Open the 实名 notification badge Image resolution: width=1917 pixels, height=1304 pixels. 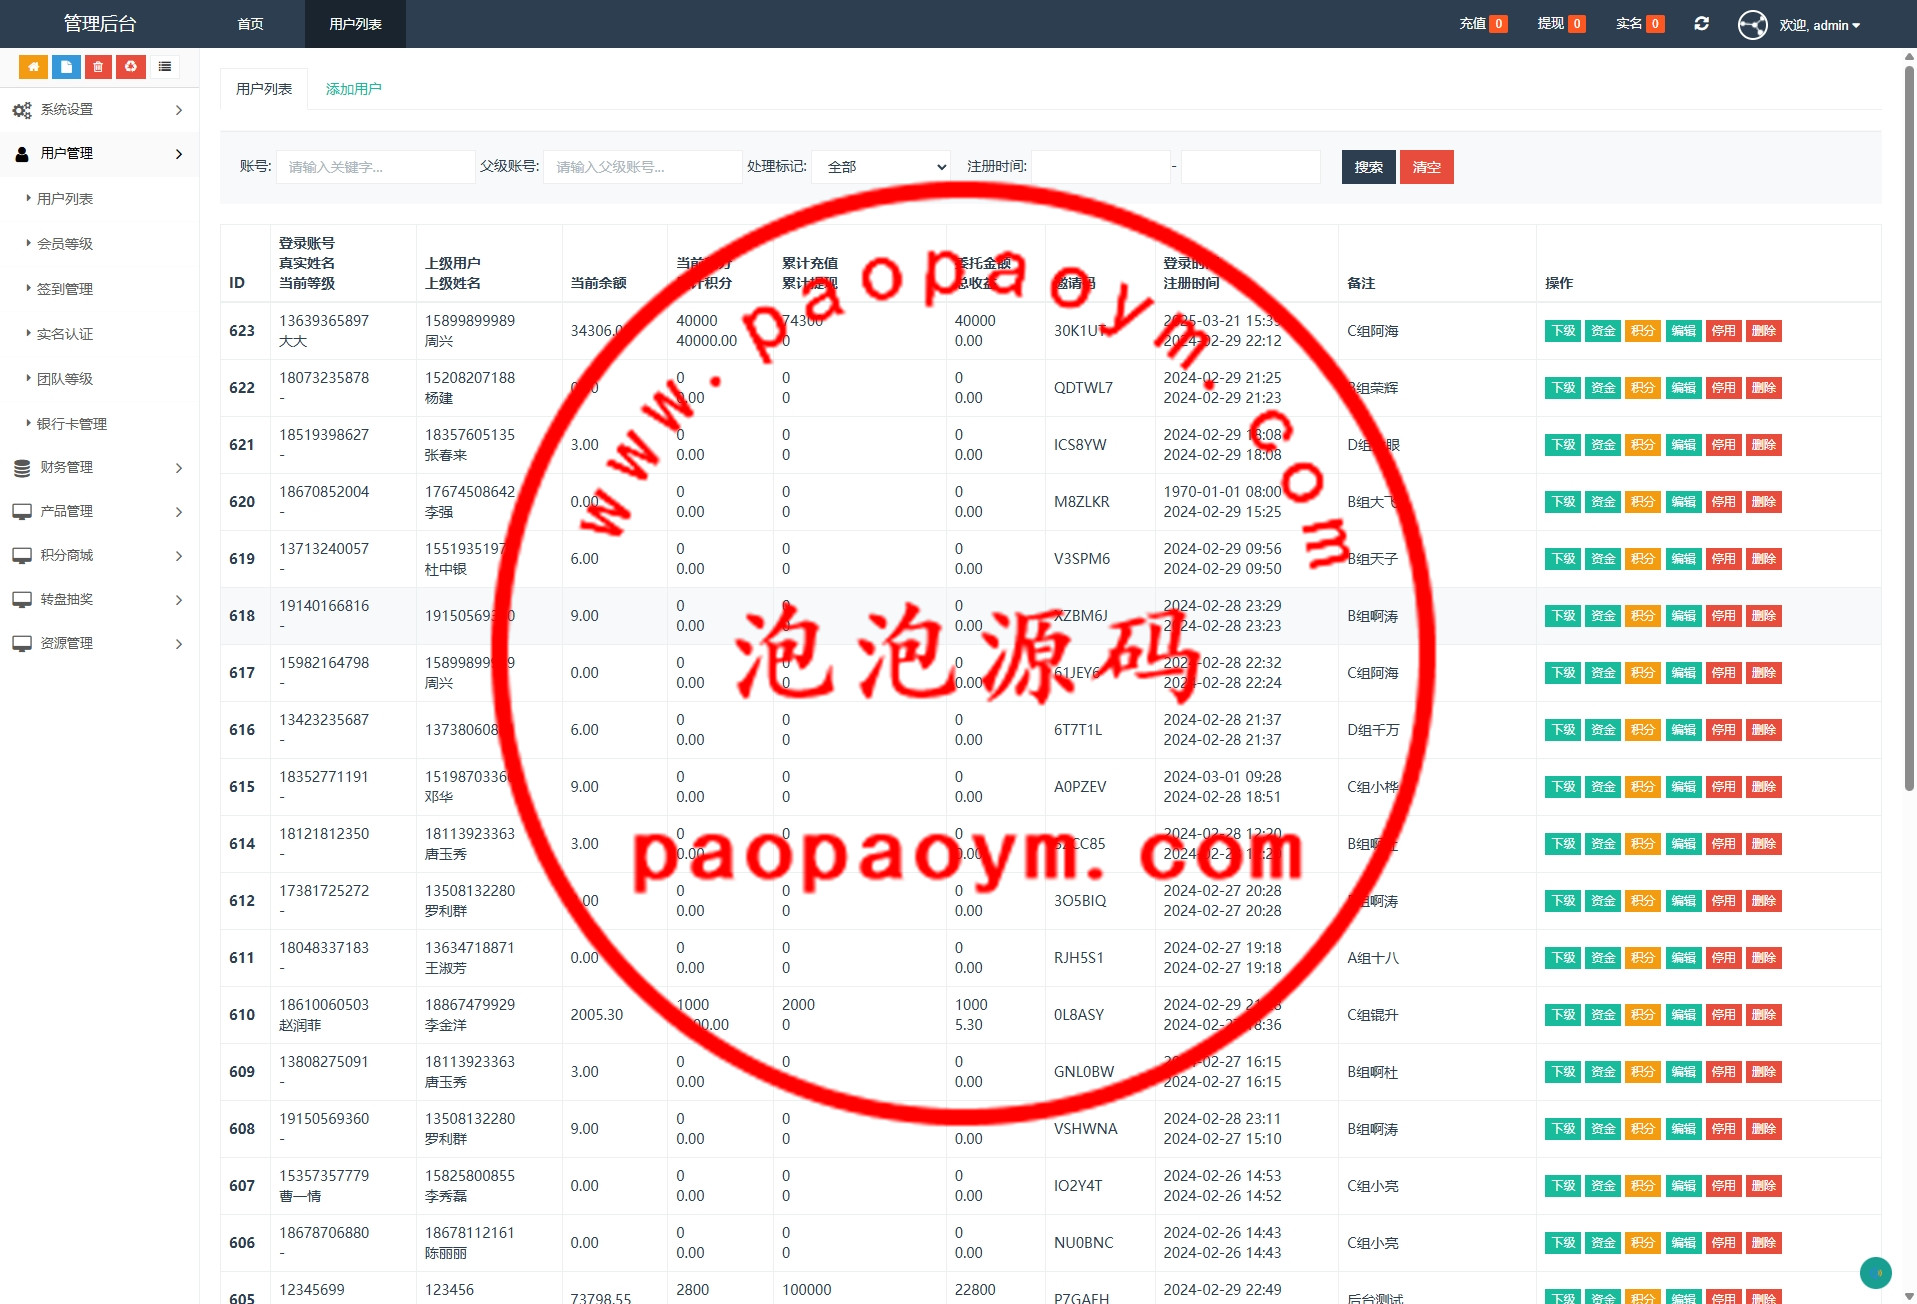click(1655, 24)
